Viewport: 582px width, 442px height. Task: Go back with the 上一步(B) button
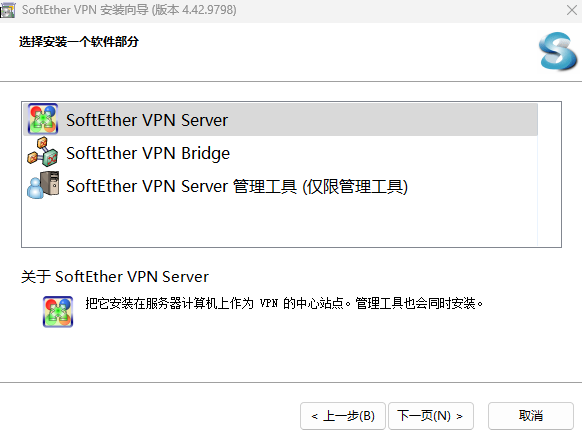coord(343,416)
